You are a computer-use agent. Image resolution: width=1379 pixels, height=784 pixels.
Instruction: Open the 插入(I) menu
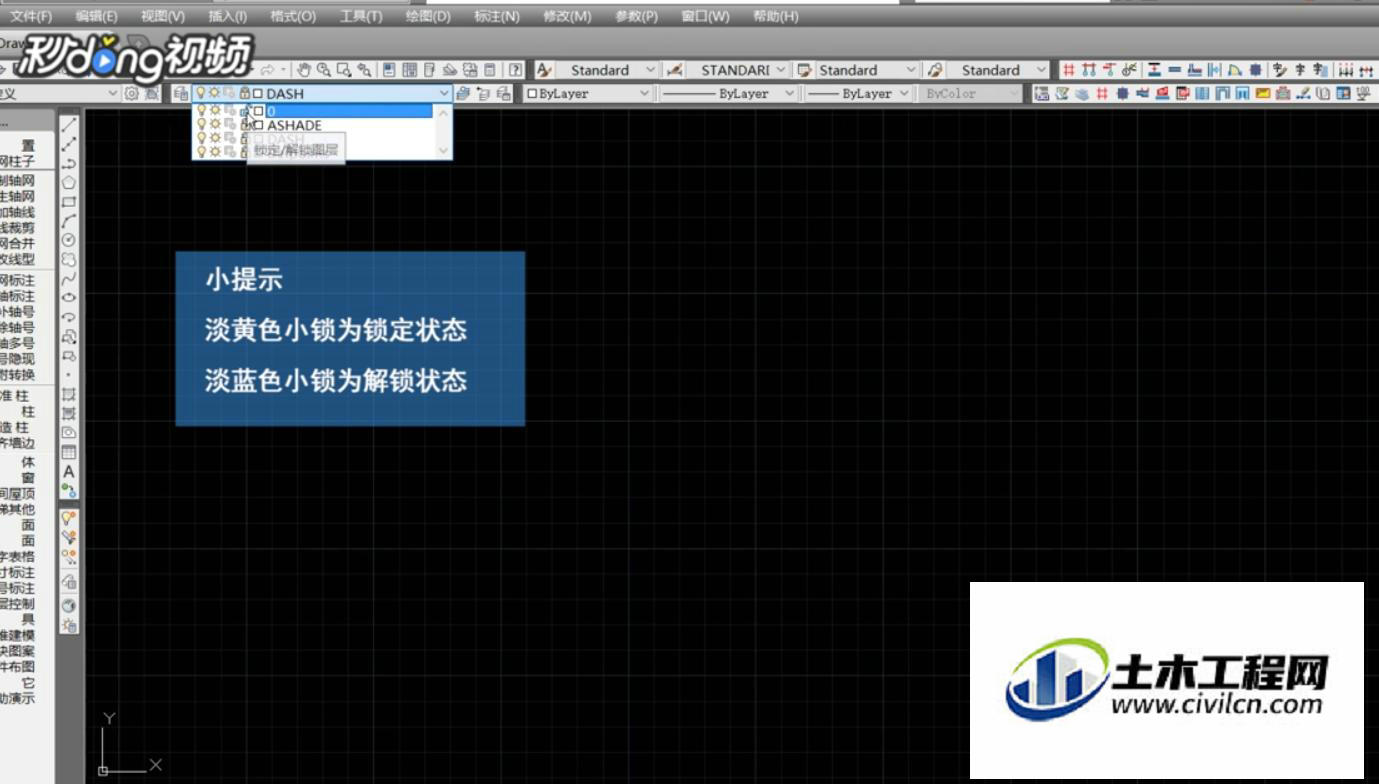coord(227,16)
